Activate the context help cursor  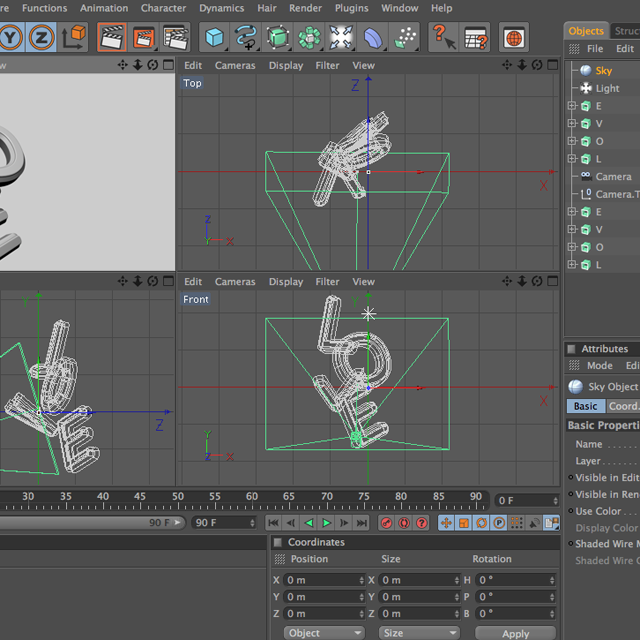tap(444, 38)
